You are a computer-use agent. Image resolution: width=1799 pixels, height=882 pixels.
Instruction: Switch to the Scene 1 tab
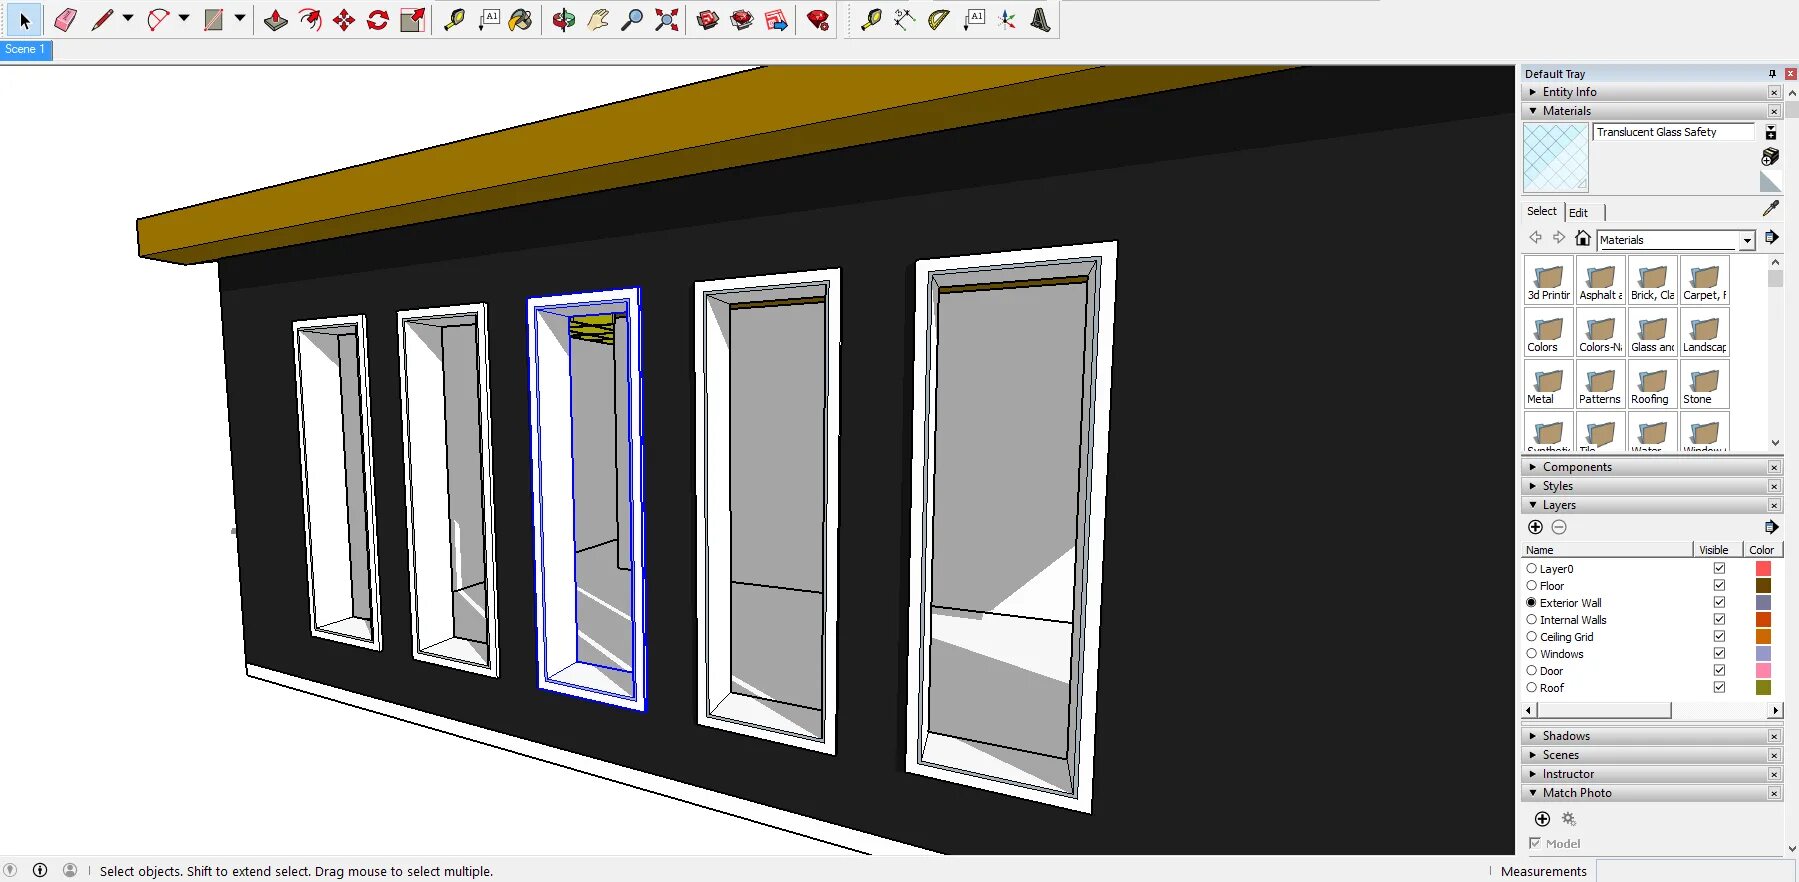point(26,49)
